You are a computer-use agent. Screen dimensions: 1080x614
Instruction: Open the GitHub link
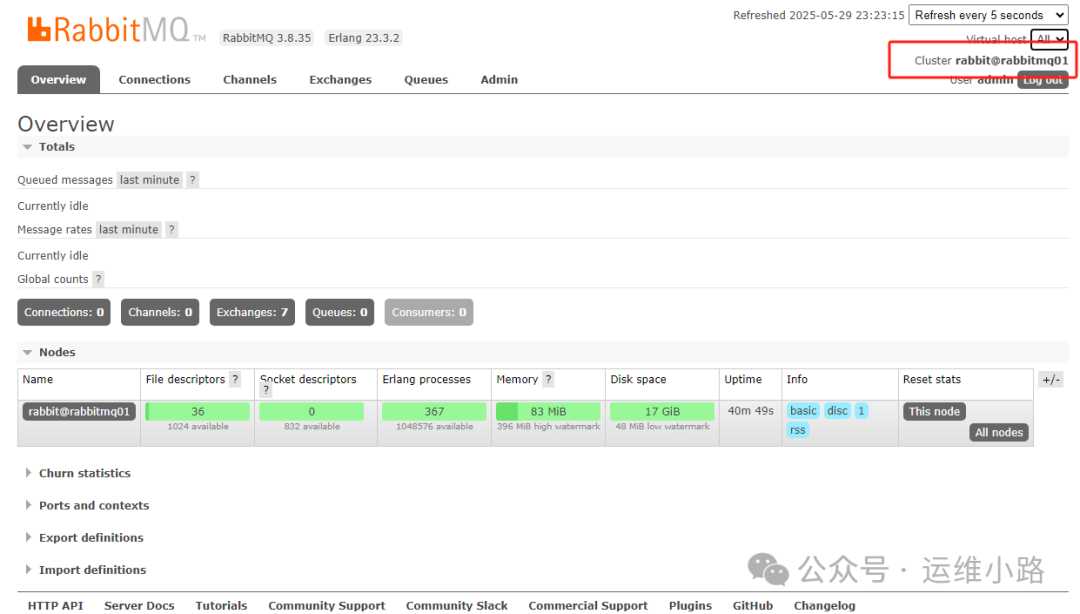[753, 606]
